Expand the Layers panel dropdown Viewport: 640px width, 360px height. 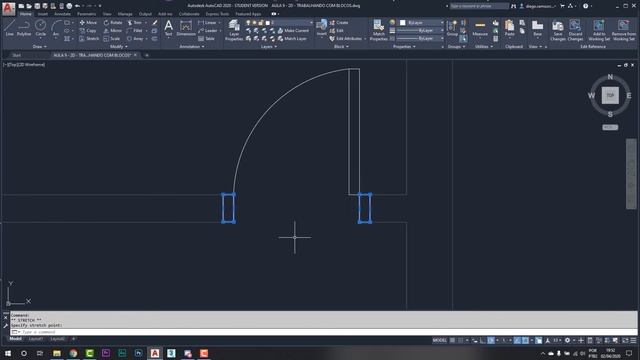(269, 47)
